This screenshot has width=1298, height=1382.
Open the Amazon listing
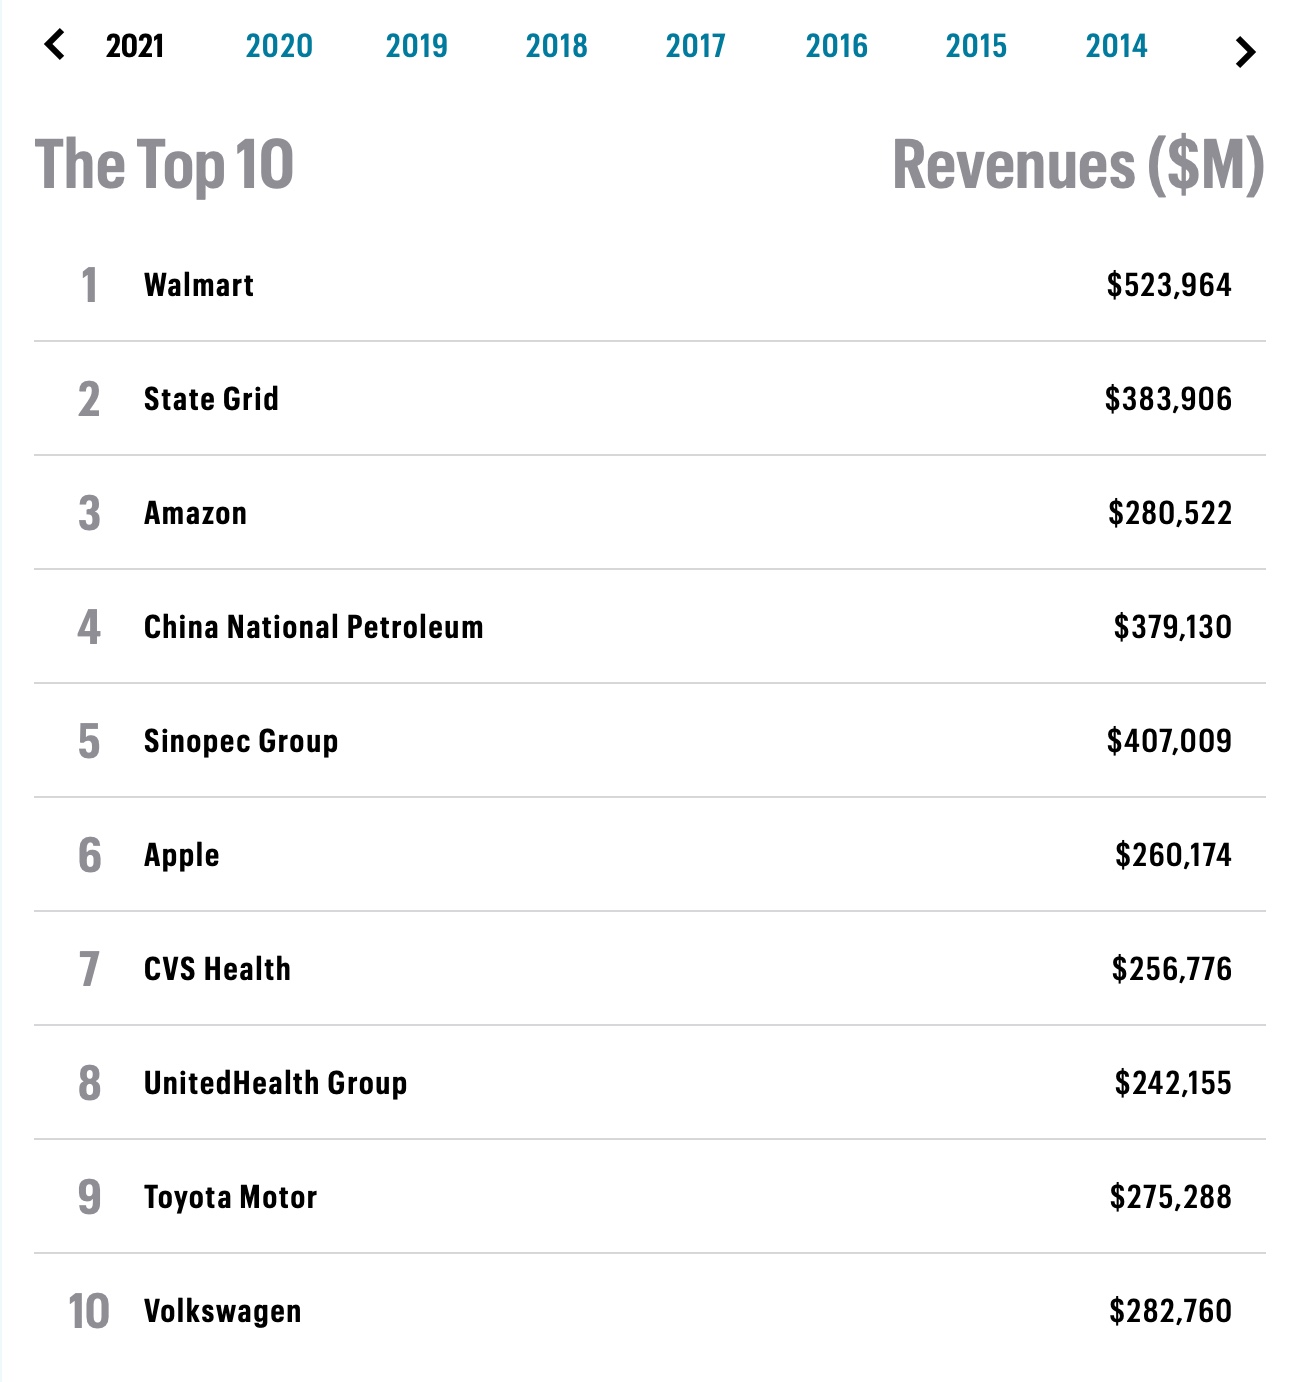click(195, 513)
